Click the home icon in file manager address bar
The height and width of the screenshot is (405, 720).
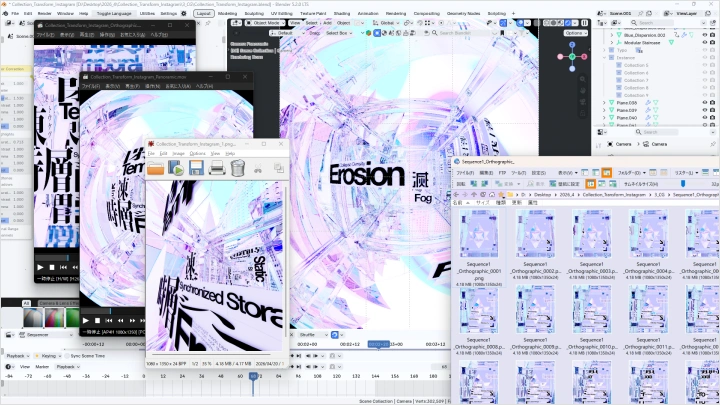492,195
